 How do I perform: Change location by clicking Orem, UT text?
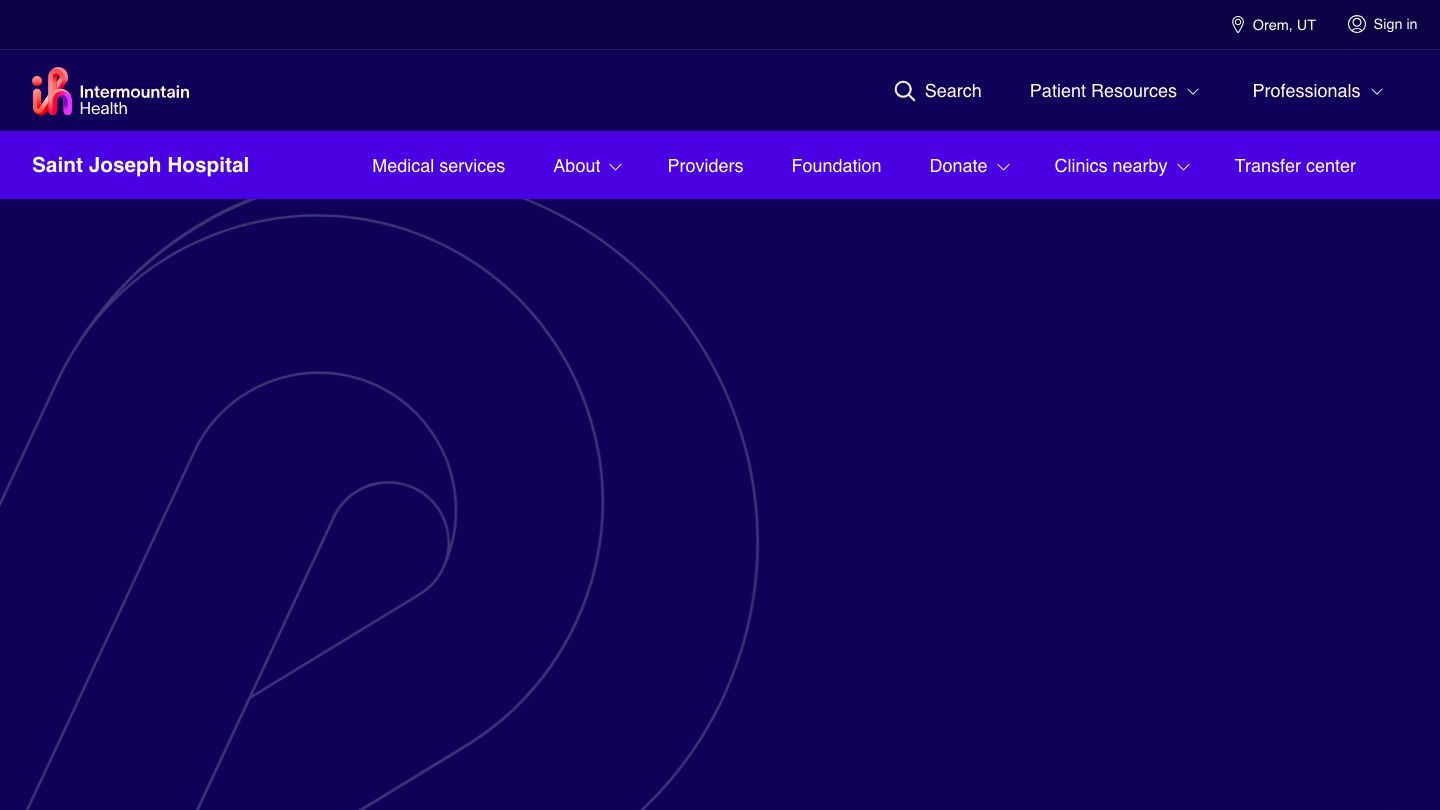[x=1284, y=25]
